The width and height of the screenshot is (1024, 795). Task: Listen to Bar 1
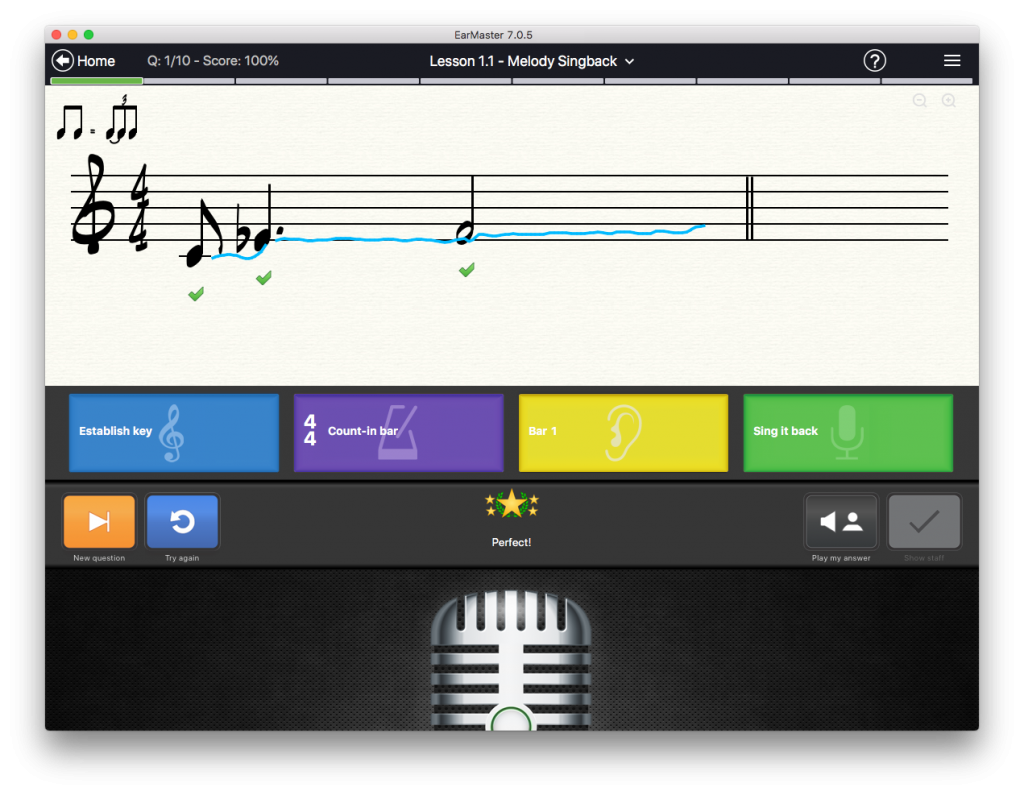coord(623,432)
